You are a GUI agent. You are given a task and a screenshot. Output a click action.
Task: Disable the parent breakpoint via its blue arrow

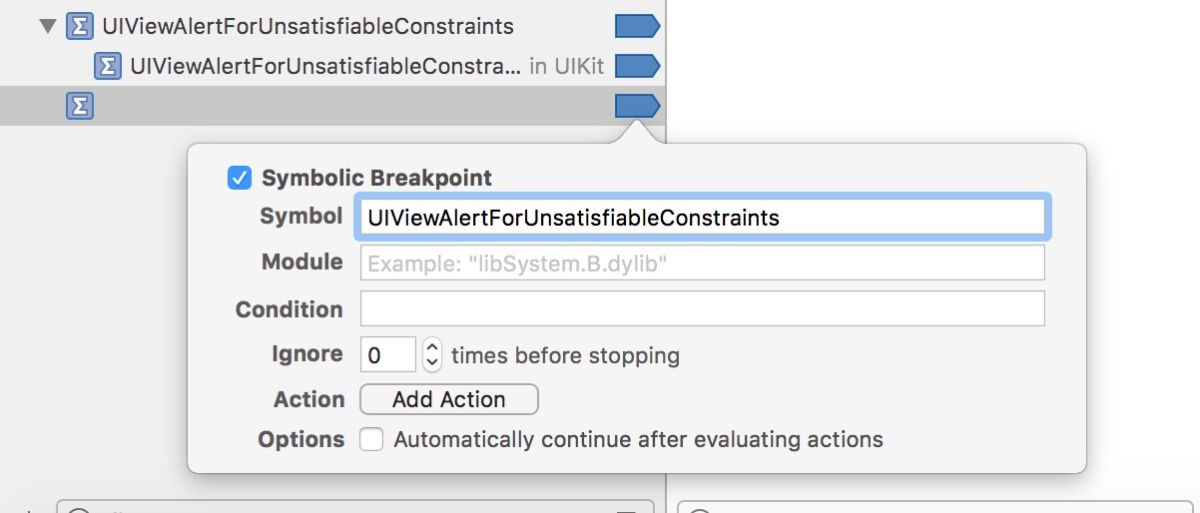636,26
